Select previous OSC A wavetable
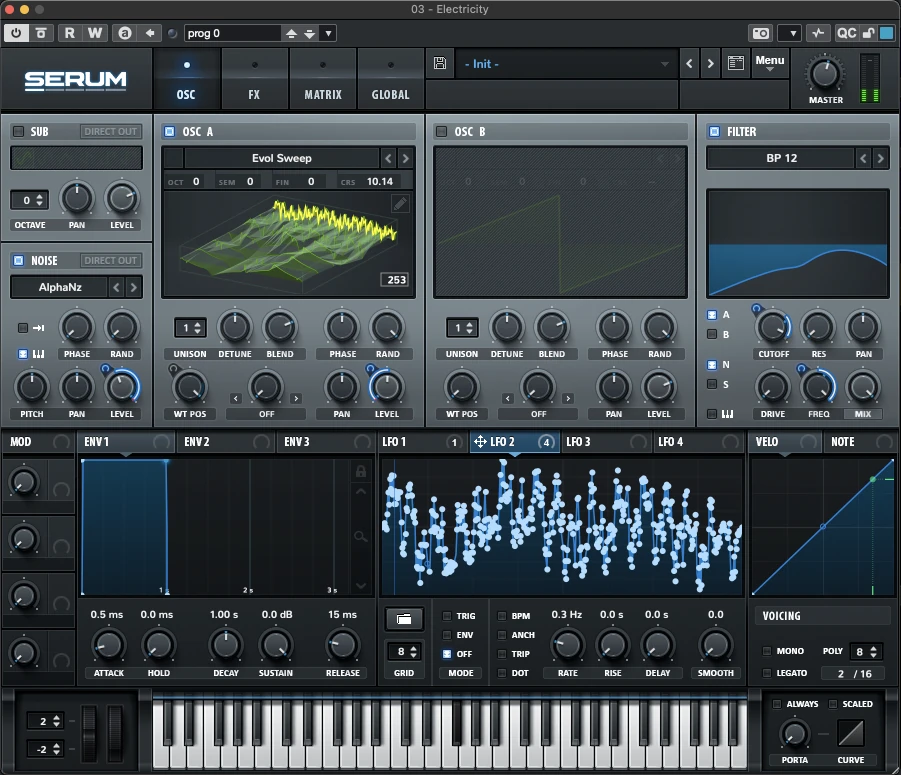Viewport: 901px width, 775px height. pos(388,158)
